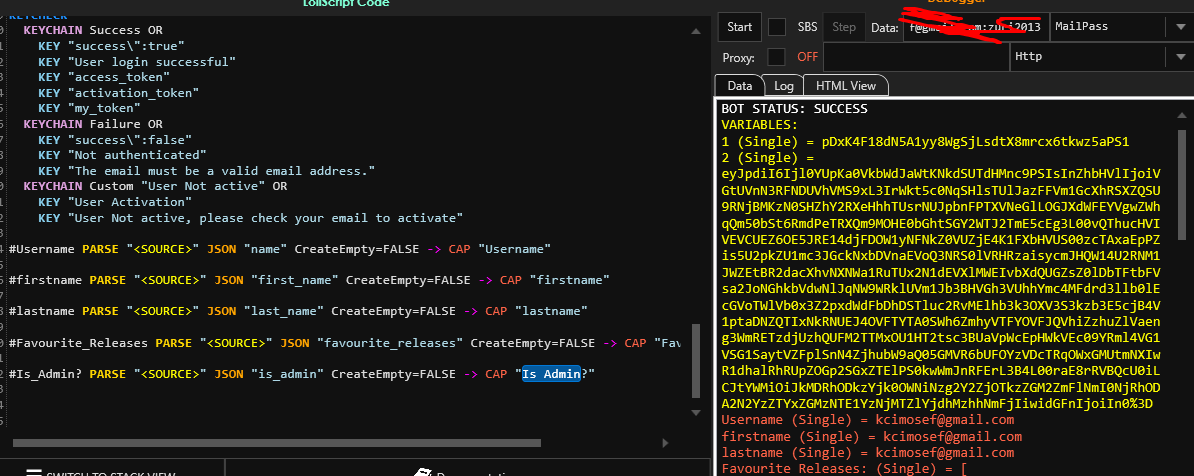Click the KEY "User login successful" line
The height and width of the screenshot is (476, 1194).
pos(137,62)
